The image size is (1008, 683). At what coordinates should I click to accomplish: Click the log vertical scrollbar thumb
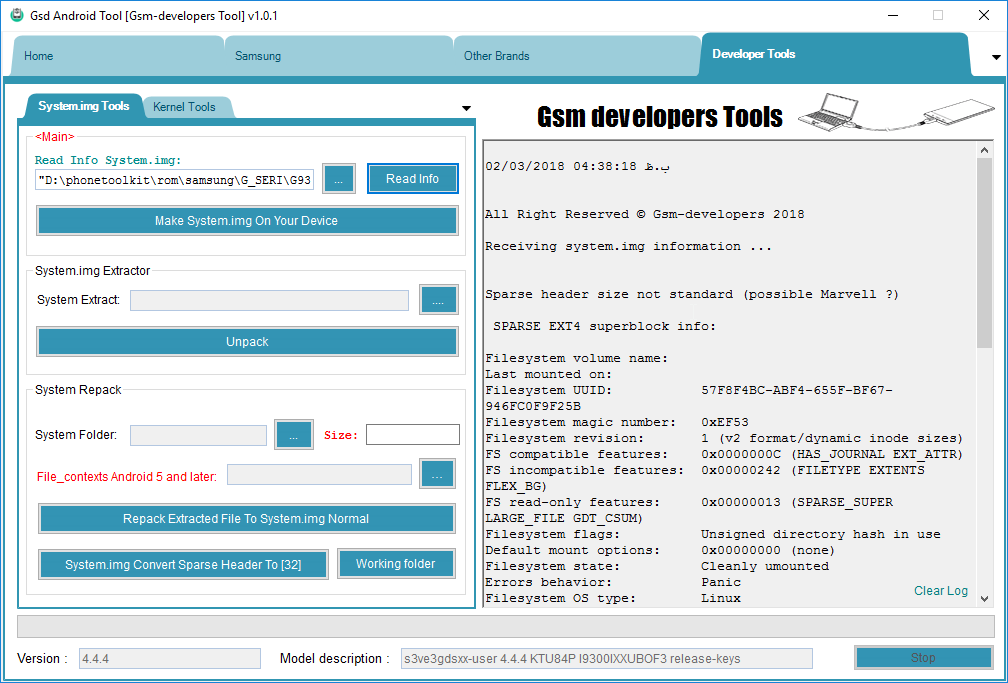[x=984, y=253]
